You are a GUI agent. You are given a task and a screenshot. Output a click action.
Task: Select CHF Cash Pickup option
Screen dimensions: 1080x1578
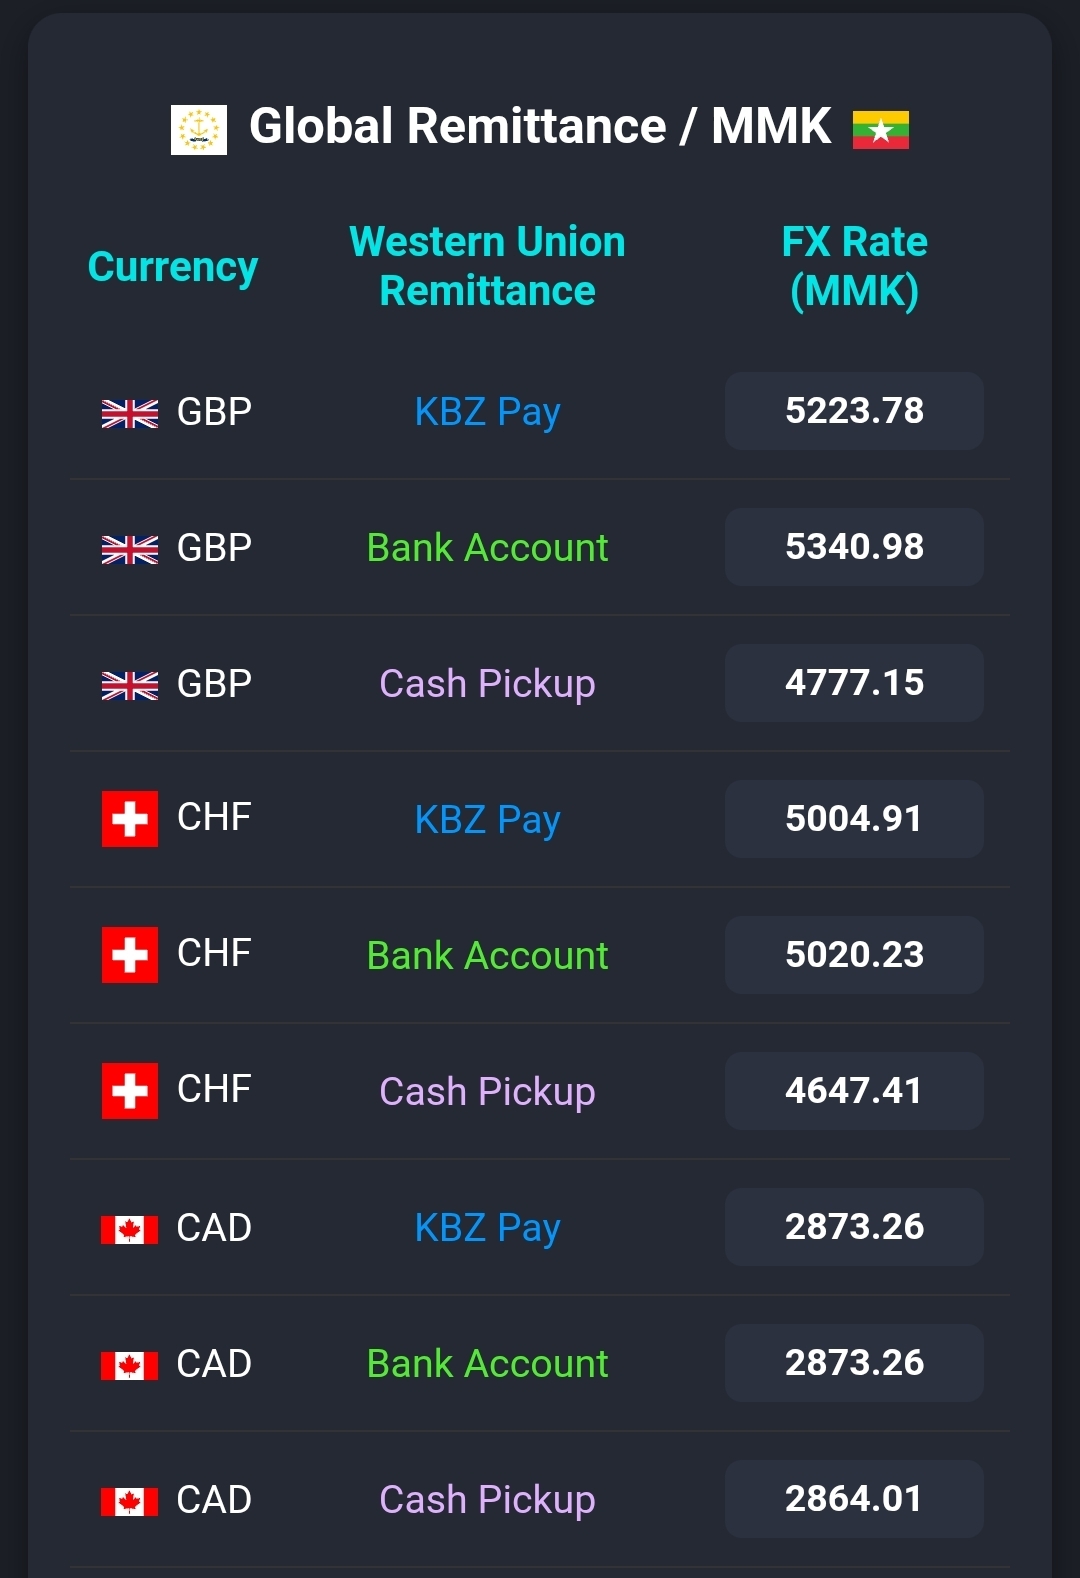pos(487,1092)
